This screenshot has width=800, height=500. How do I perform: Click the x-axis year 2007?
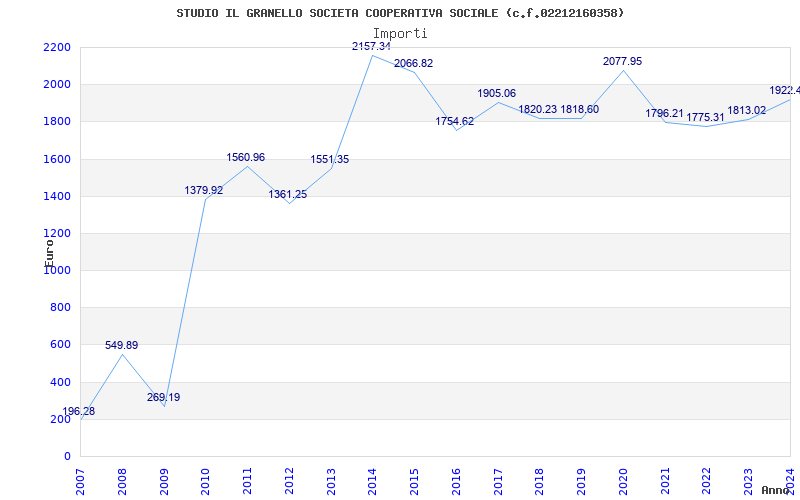coord(80,482)
